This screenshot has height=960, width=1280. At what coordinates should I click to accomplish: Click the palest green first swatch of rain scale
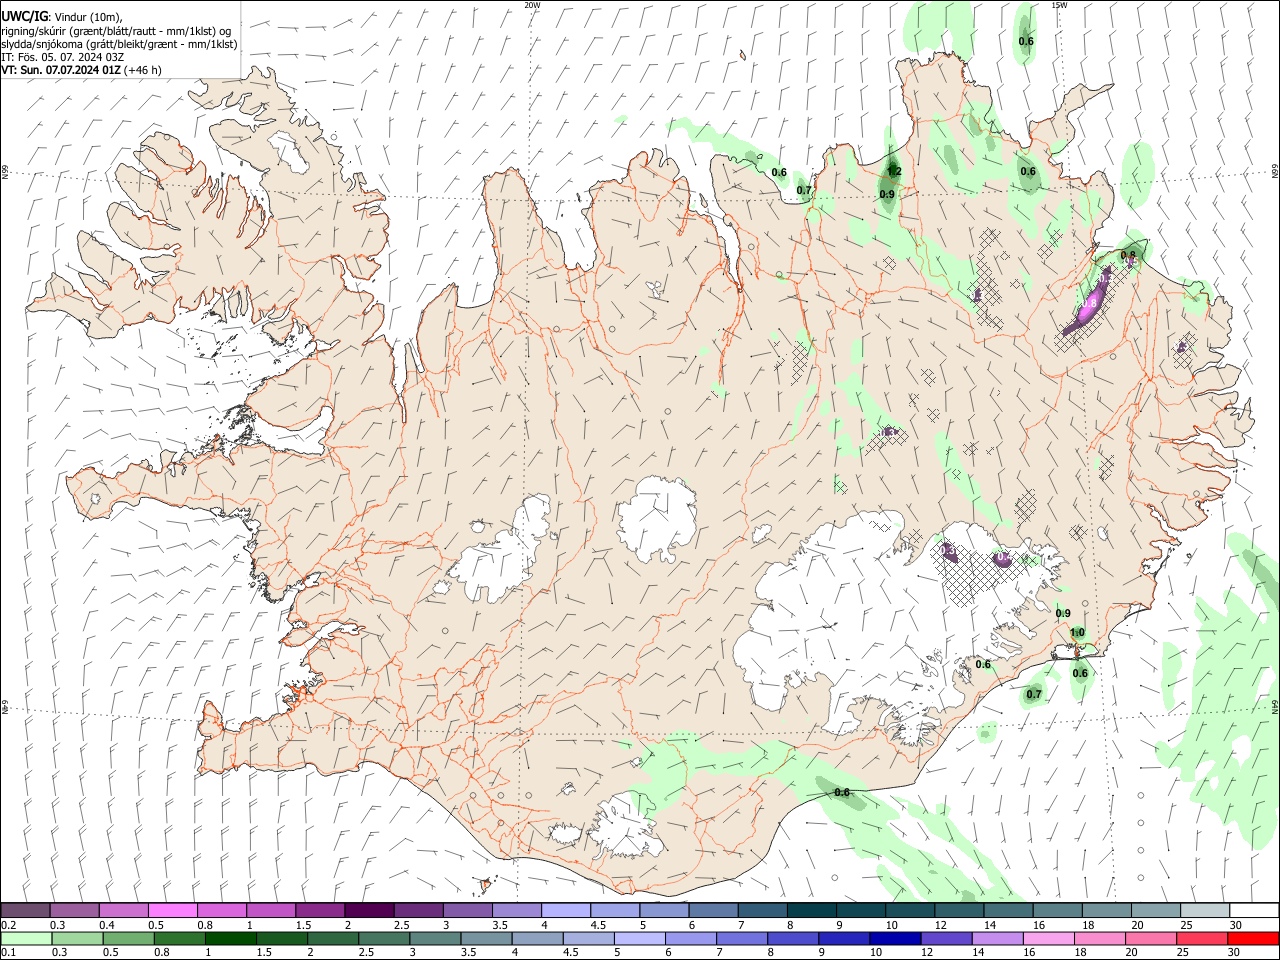point(26,938)
